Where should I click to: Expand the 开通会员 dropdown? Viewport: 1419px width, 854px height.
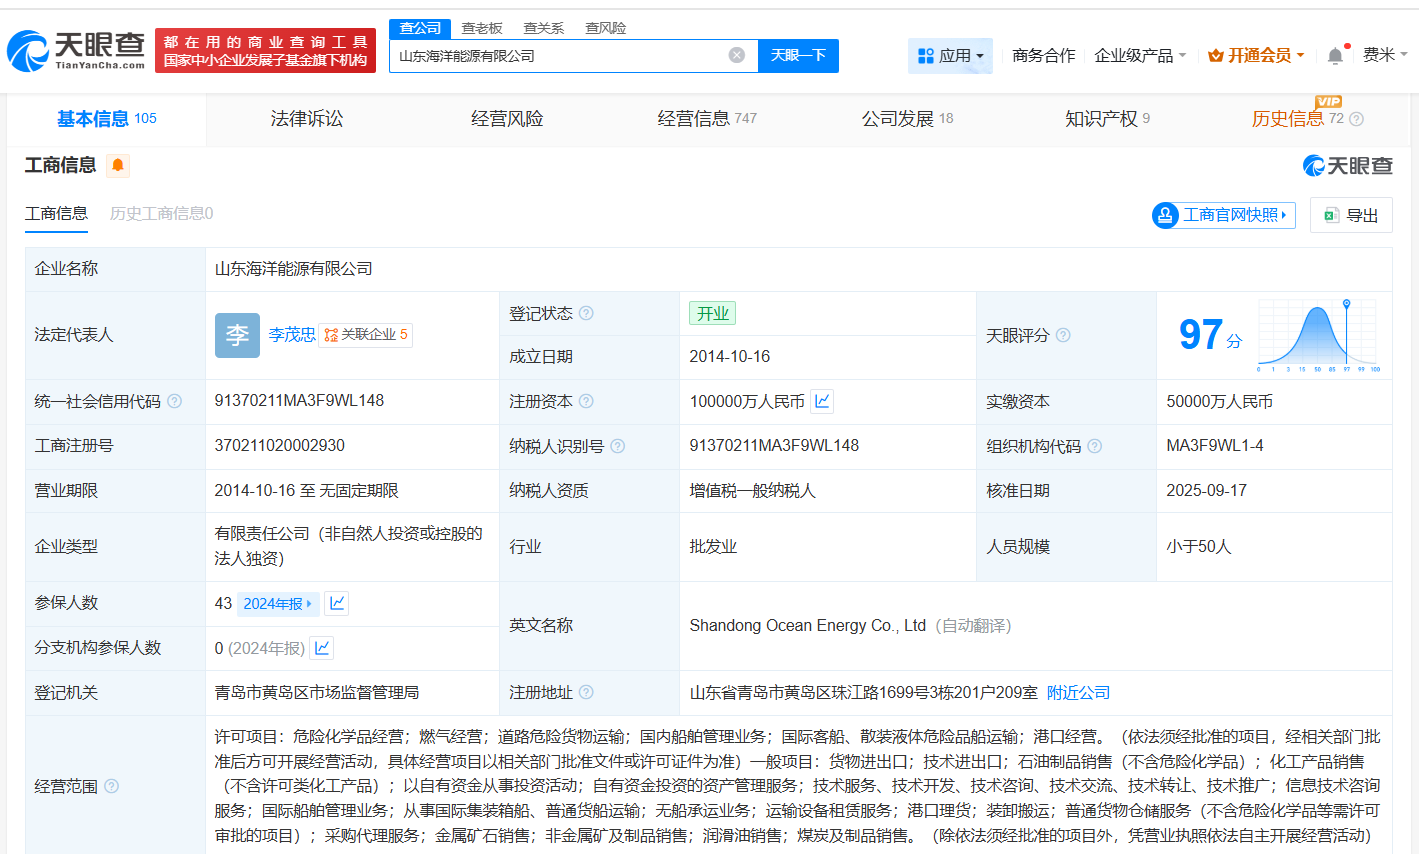(x=1256, y=55)
